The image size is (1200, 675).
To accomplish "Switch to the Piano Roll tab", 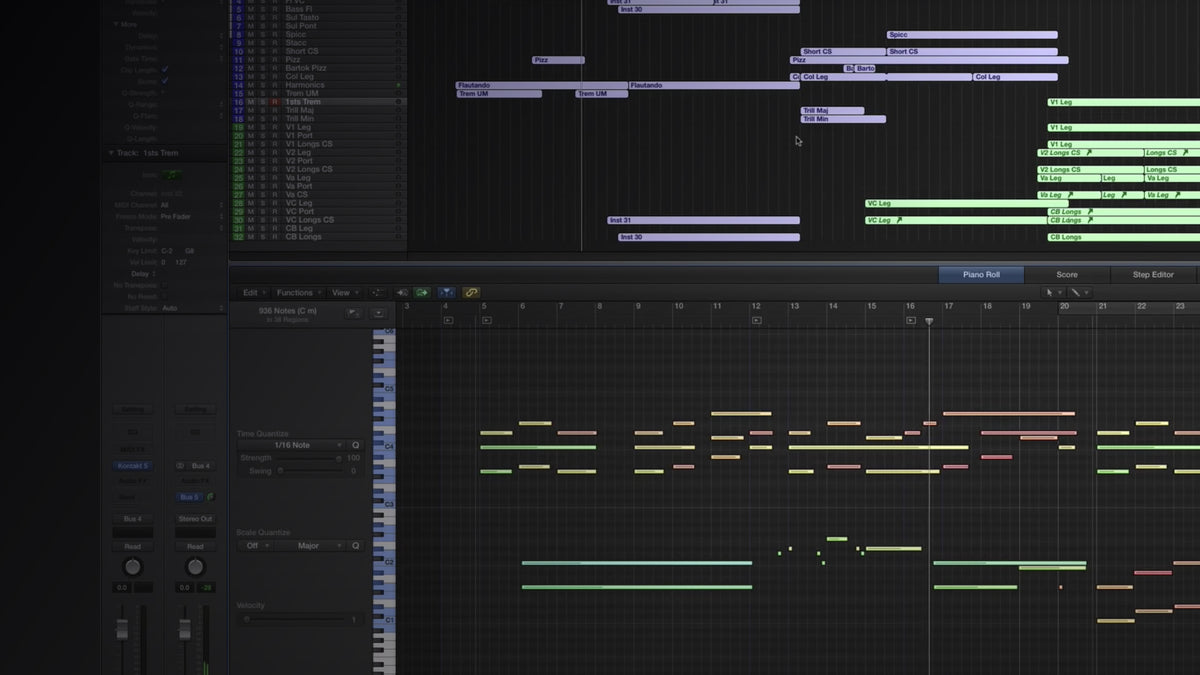I will tap(981, 274).
